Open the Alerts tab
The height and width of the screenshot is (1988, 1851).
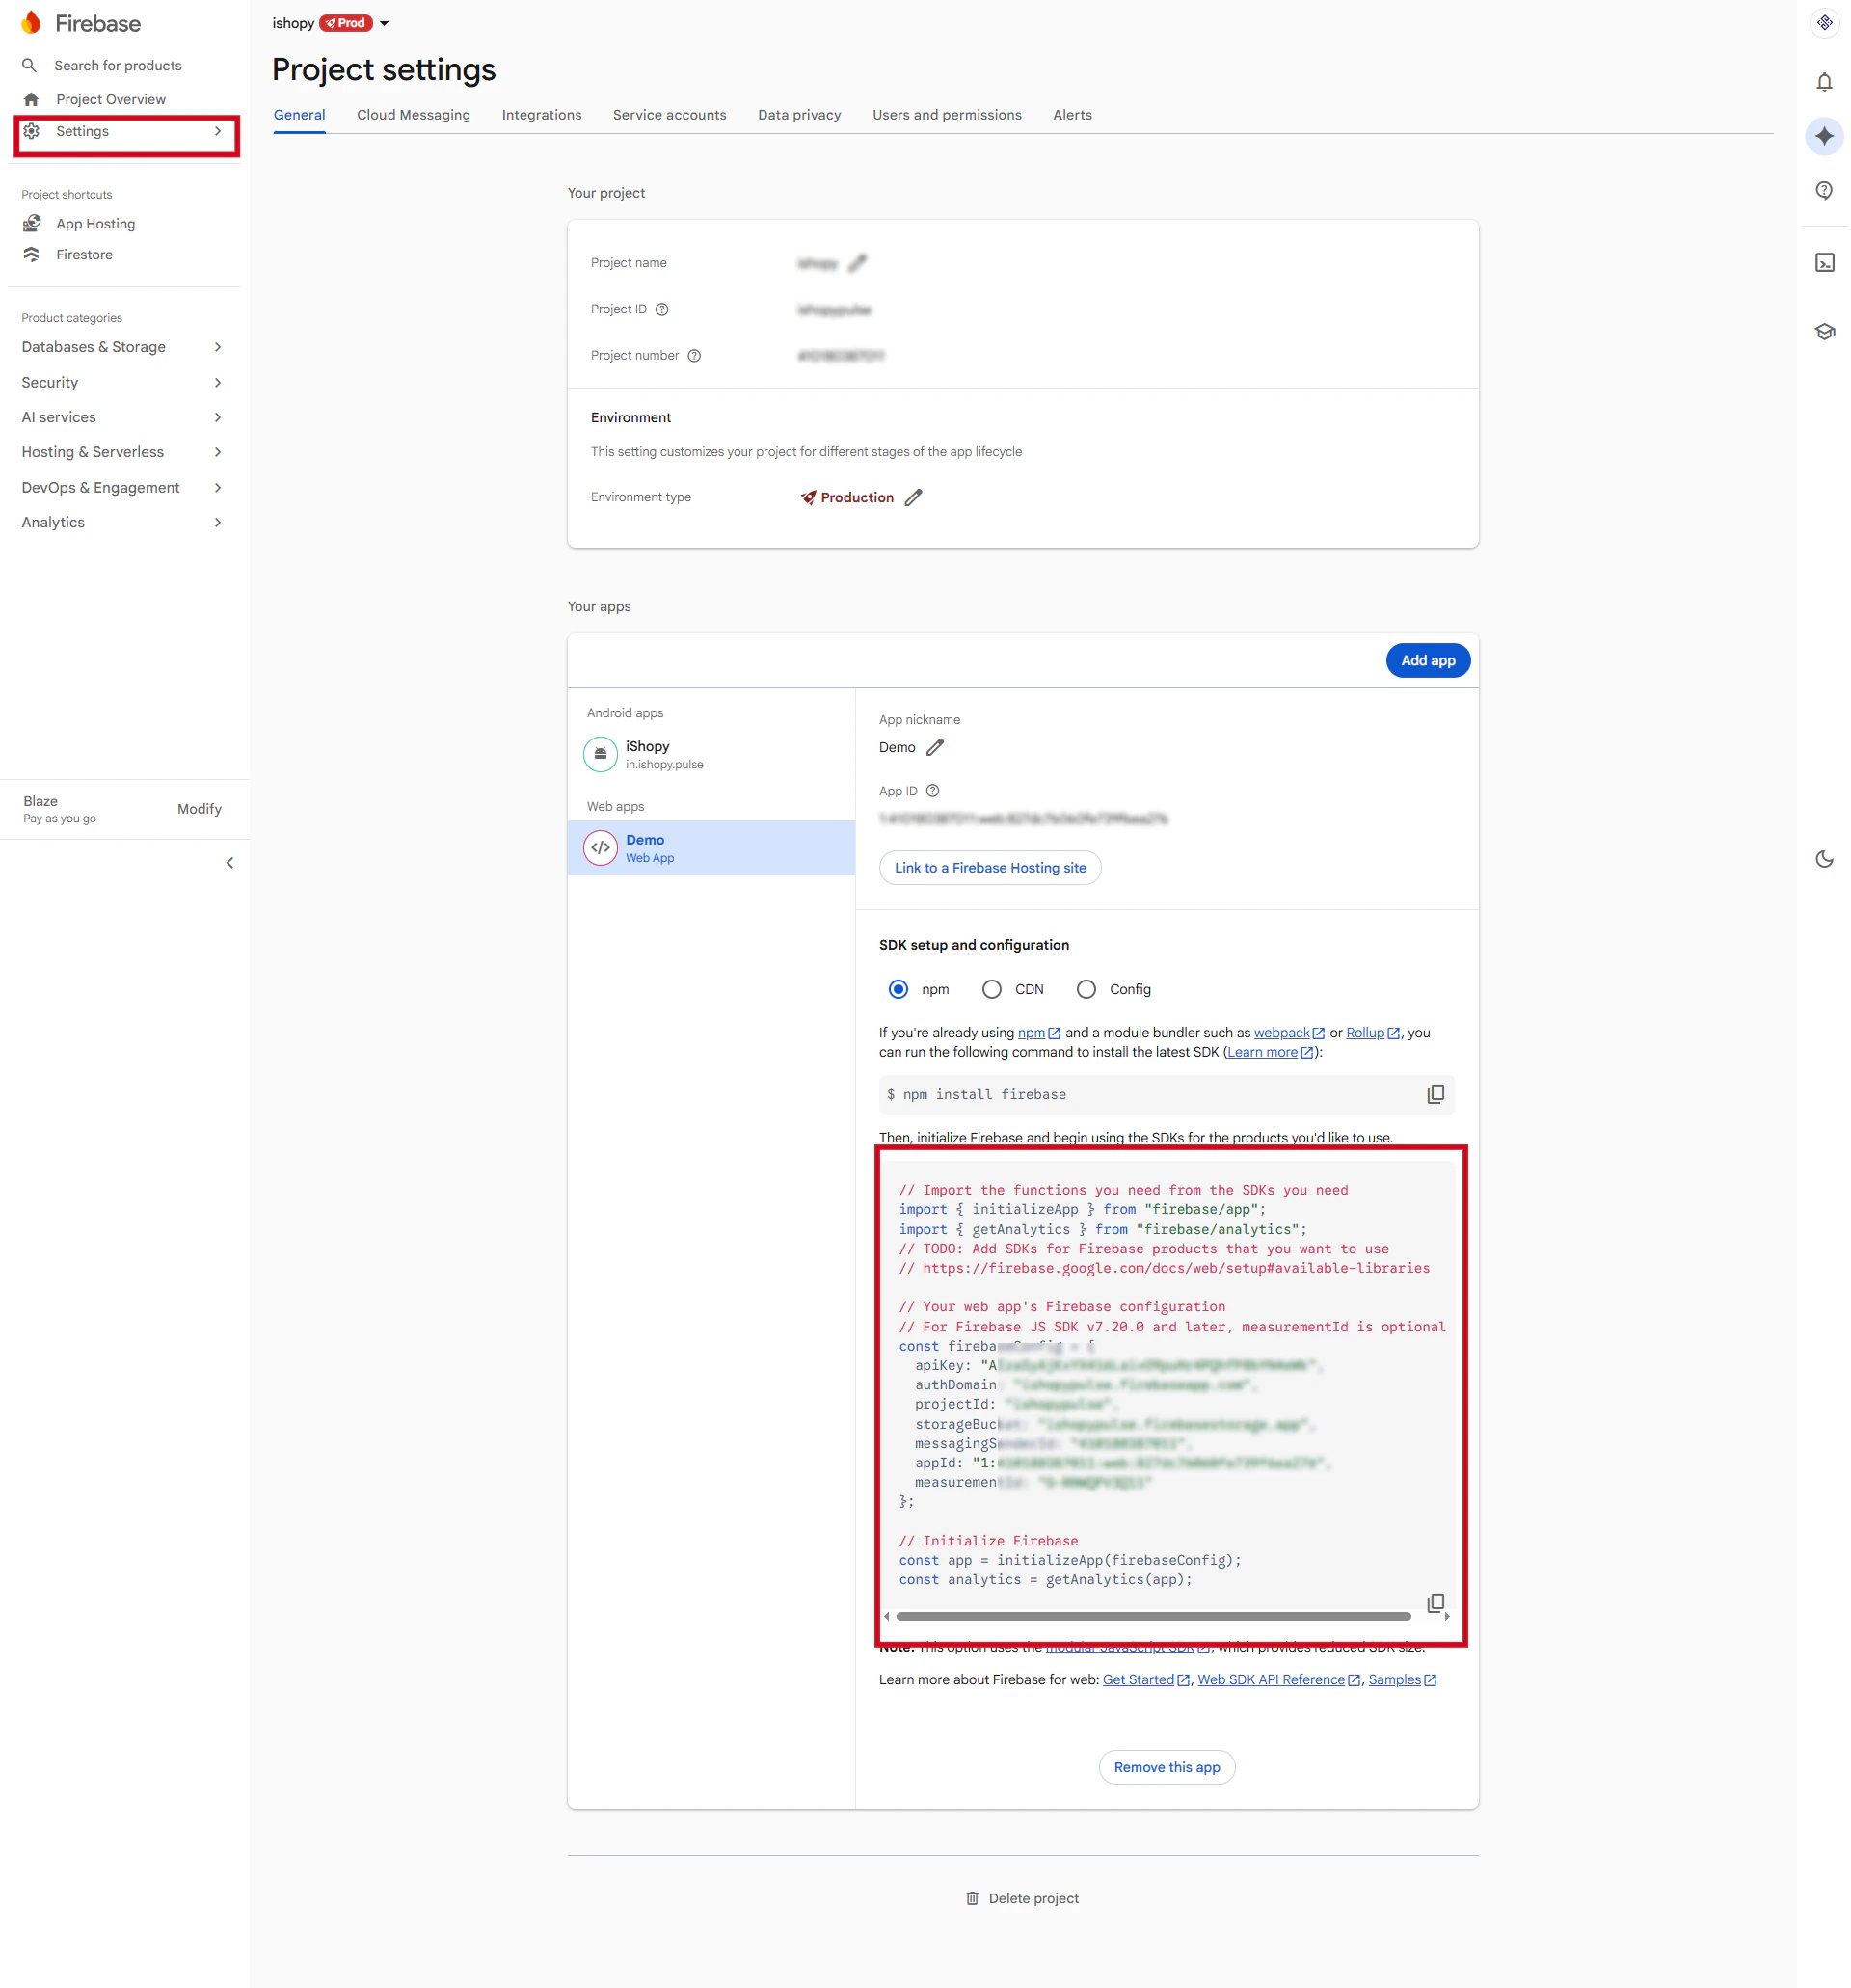[1071, 115]
